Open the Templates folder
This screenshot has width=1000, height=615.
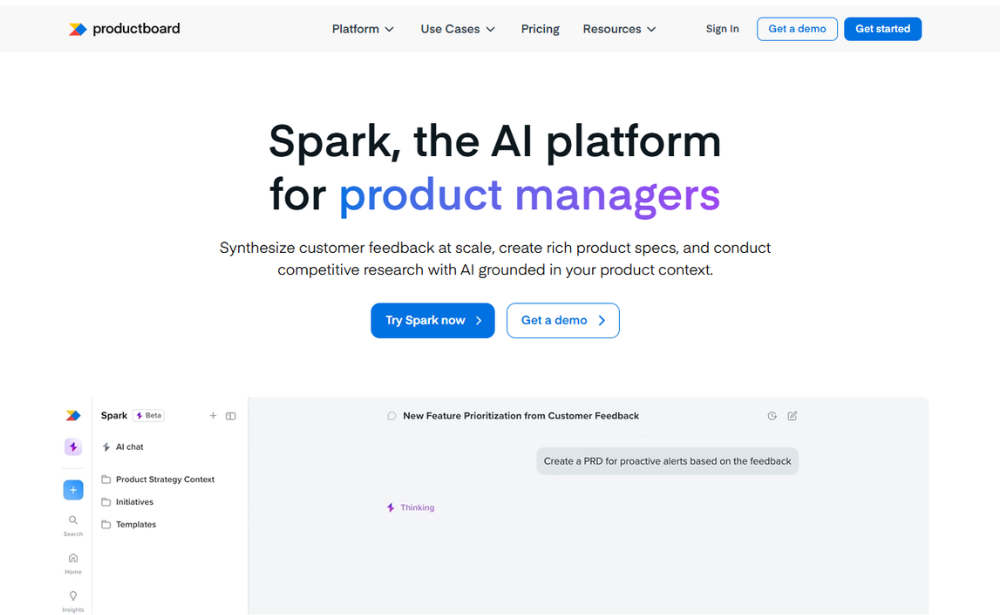pos(136,523)
